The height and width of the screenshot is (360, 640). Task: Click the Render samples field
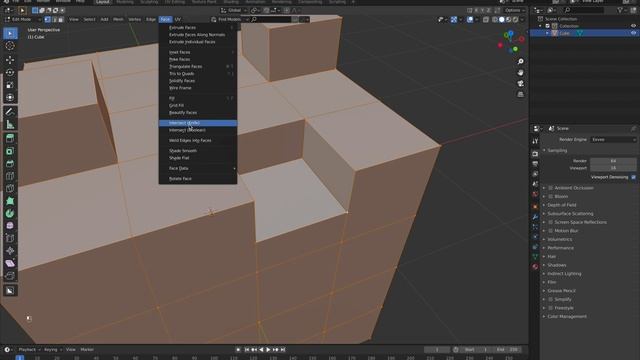[613, 161]
